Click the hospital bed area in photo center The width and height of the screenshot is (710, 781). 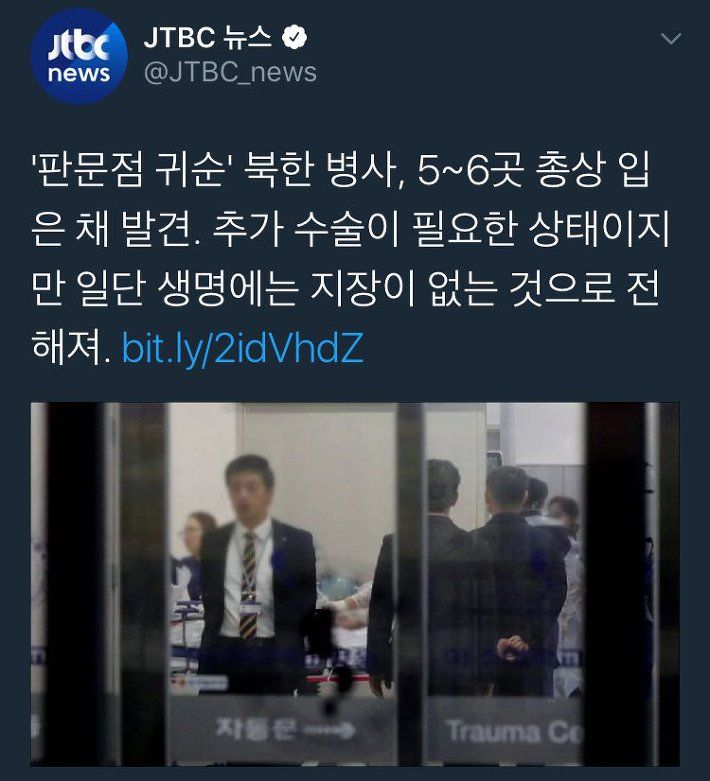[349, 613]
